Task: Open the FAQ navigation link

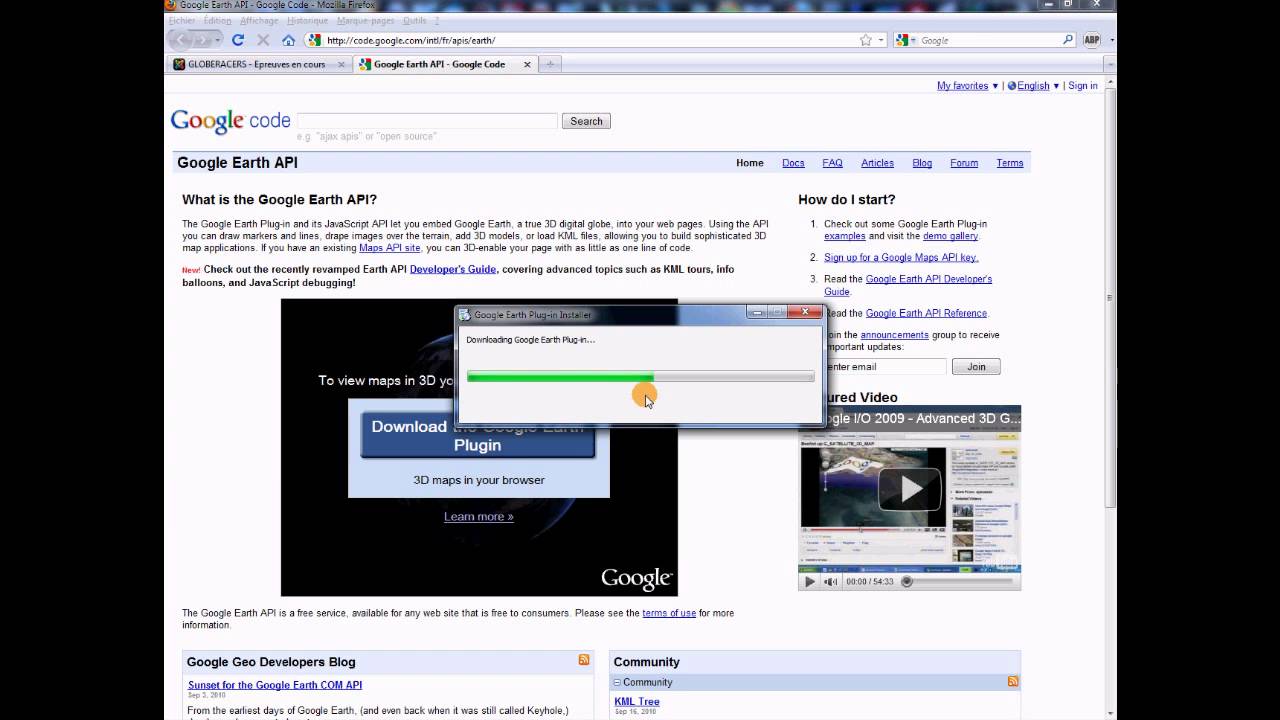Action: [832, 163]
